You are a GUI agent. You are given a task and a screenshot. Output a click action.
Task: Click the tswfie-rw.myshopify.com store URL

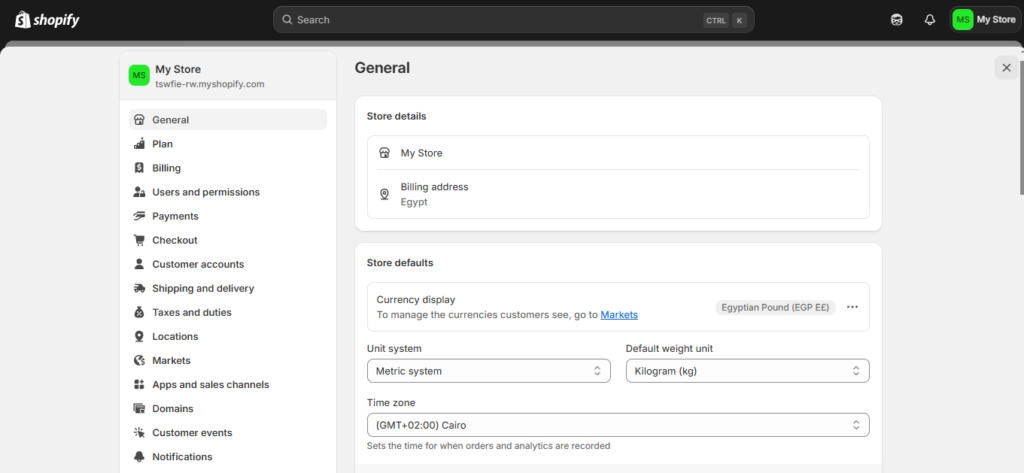click(x=210, y=84)
